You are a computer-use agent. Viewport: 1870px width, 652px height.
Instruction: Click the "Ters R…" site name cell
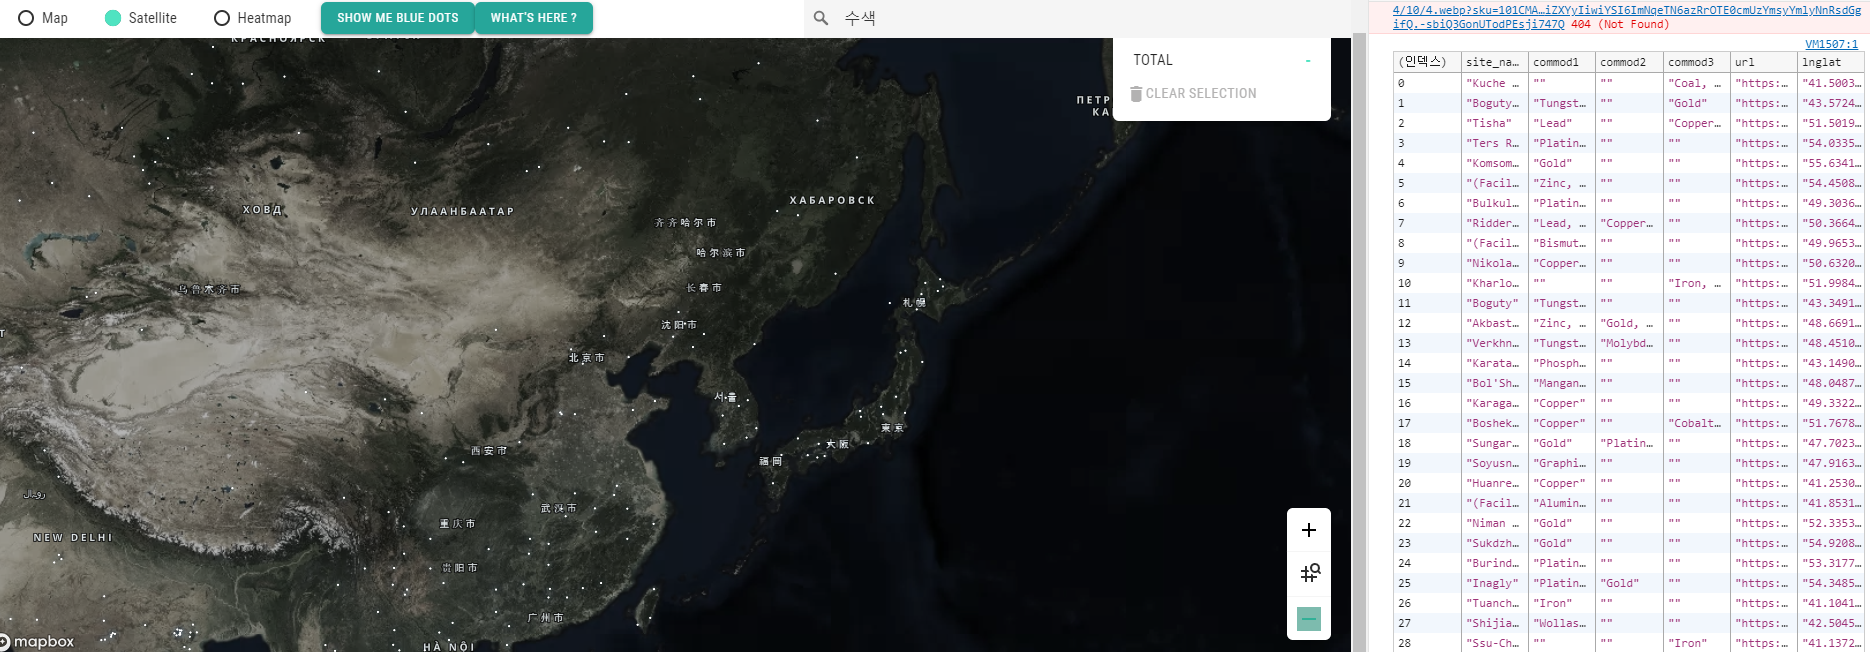[x=1494, y=143]
